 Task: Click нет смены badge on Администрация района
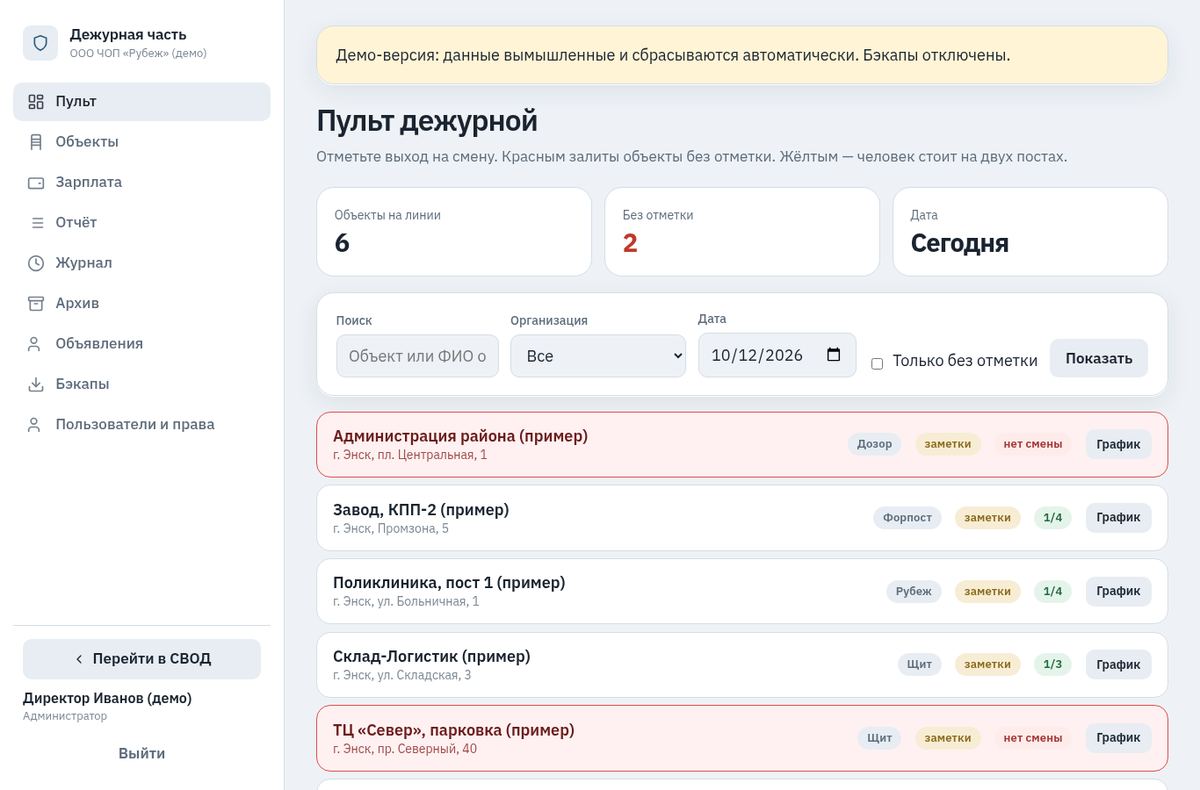[1033, 444]
